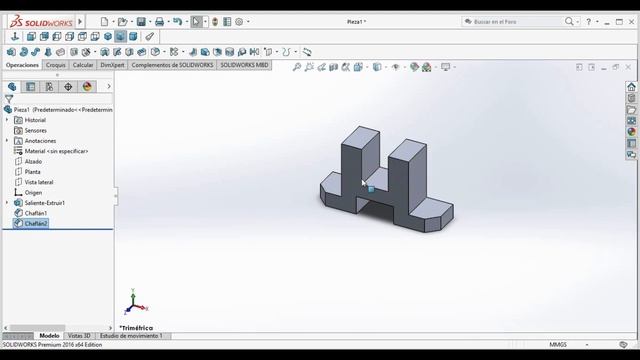Click the Rebuild traffic light icon
This screenshot has height=360, width=640.
[x=215, y=22]
